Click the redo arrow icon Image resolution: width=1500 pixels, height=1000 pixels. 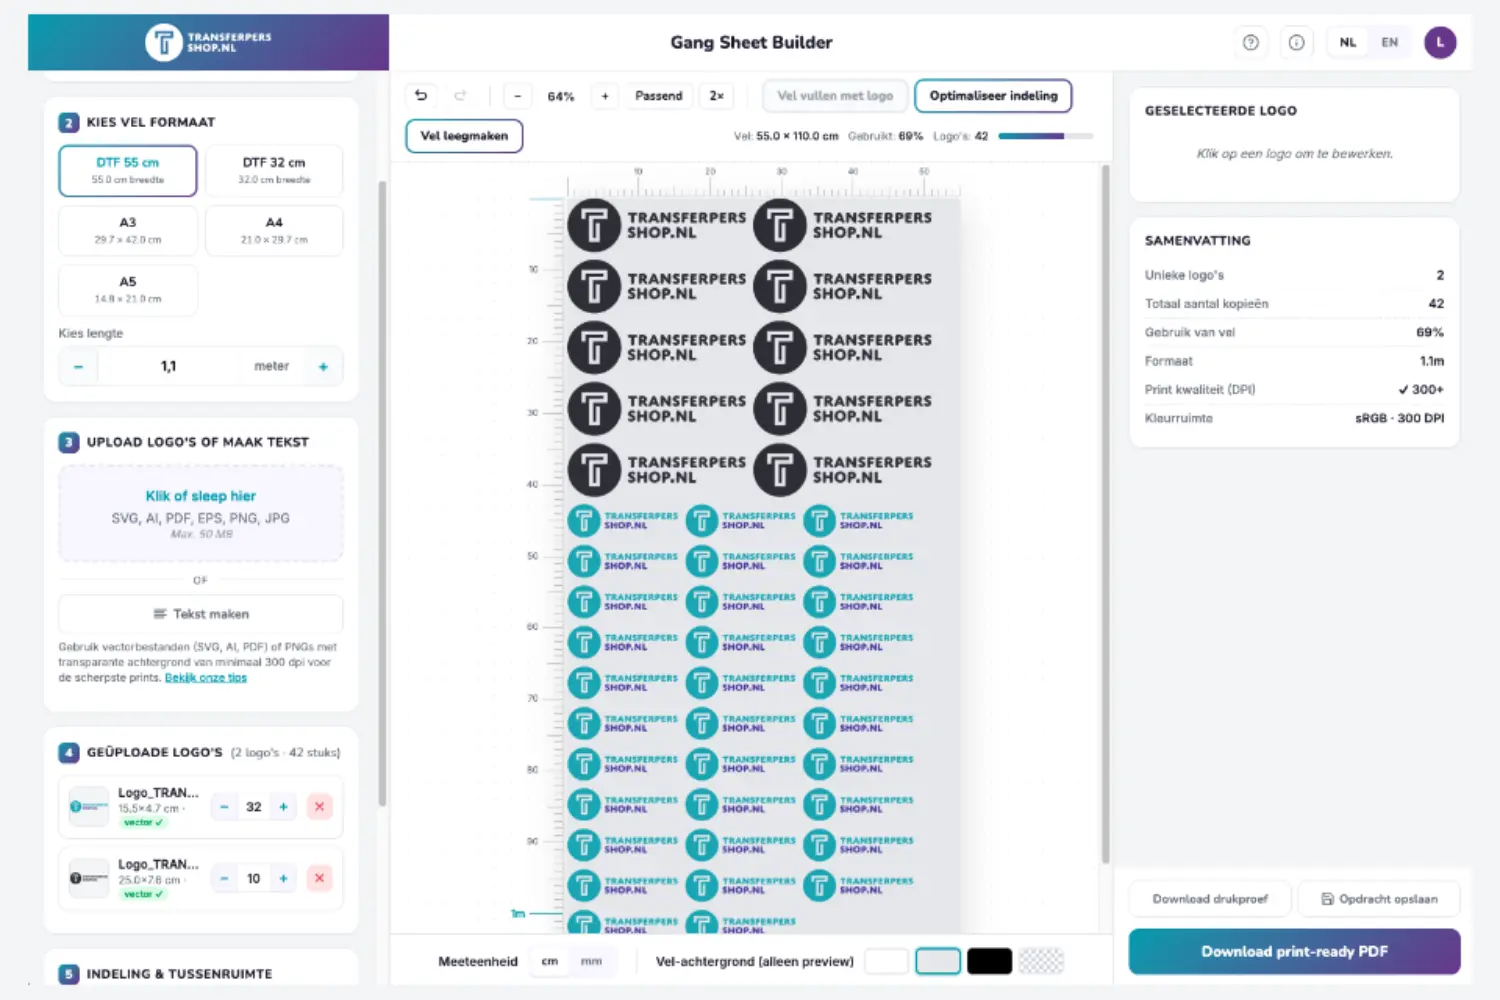(x=460, y=96)
